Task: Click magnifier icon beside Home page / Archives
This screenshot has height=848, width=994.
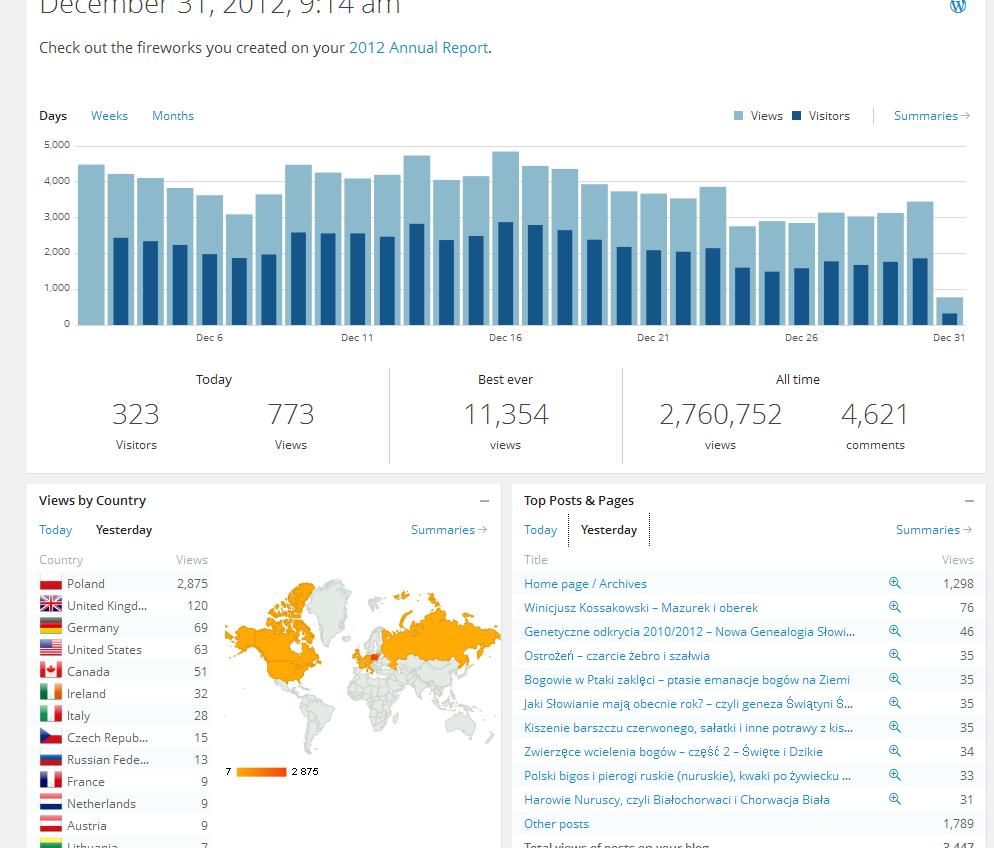Action: click(x=895, y=583)
